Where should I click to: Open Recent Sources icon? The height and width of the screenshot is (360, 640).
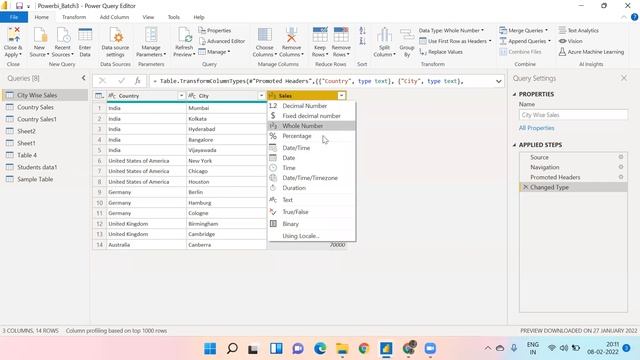tap(63, 35)
